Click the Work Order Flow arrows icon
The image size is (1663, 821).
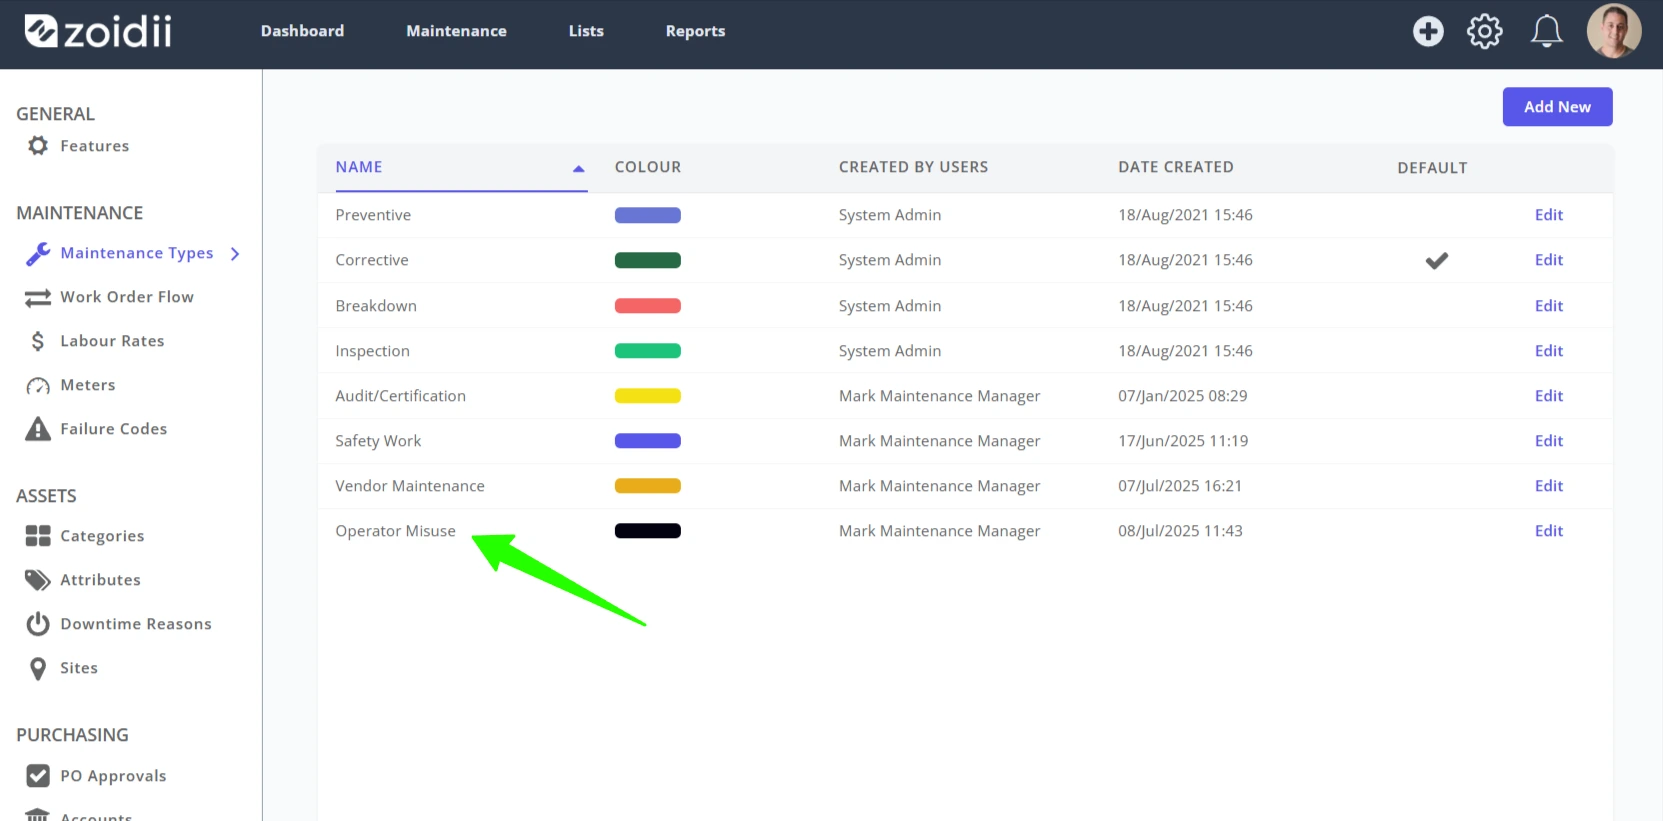click(38, 298)
